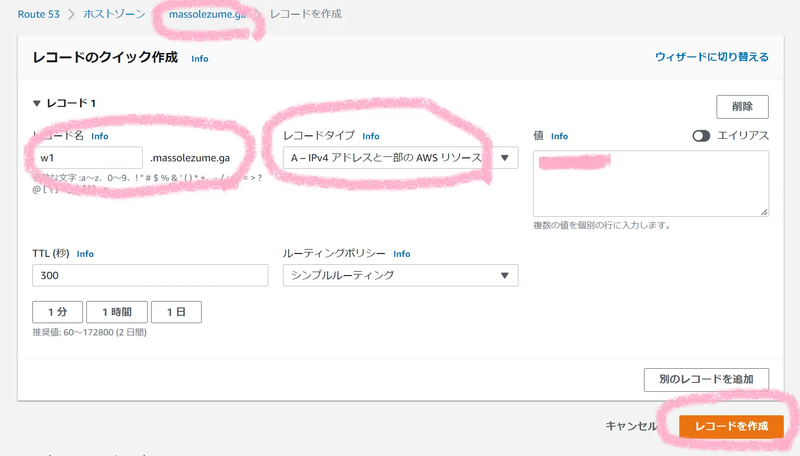Open the レコードタイプ dropdown
The width and height of the screenshot is (800, 456).
click(401, 158)
